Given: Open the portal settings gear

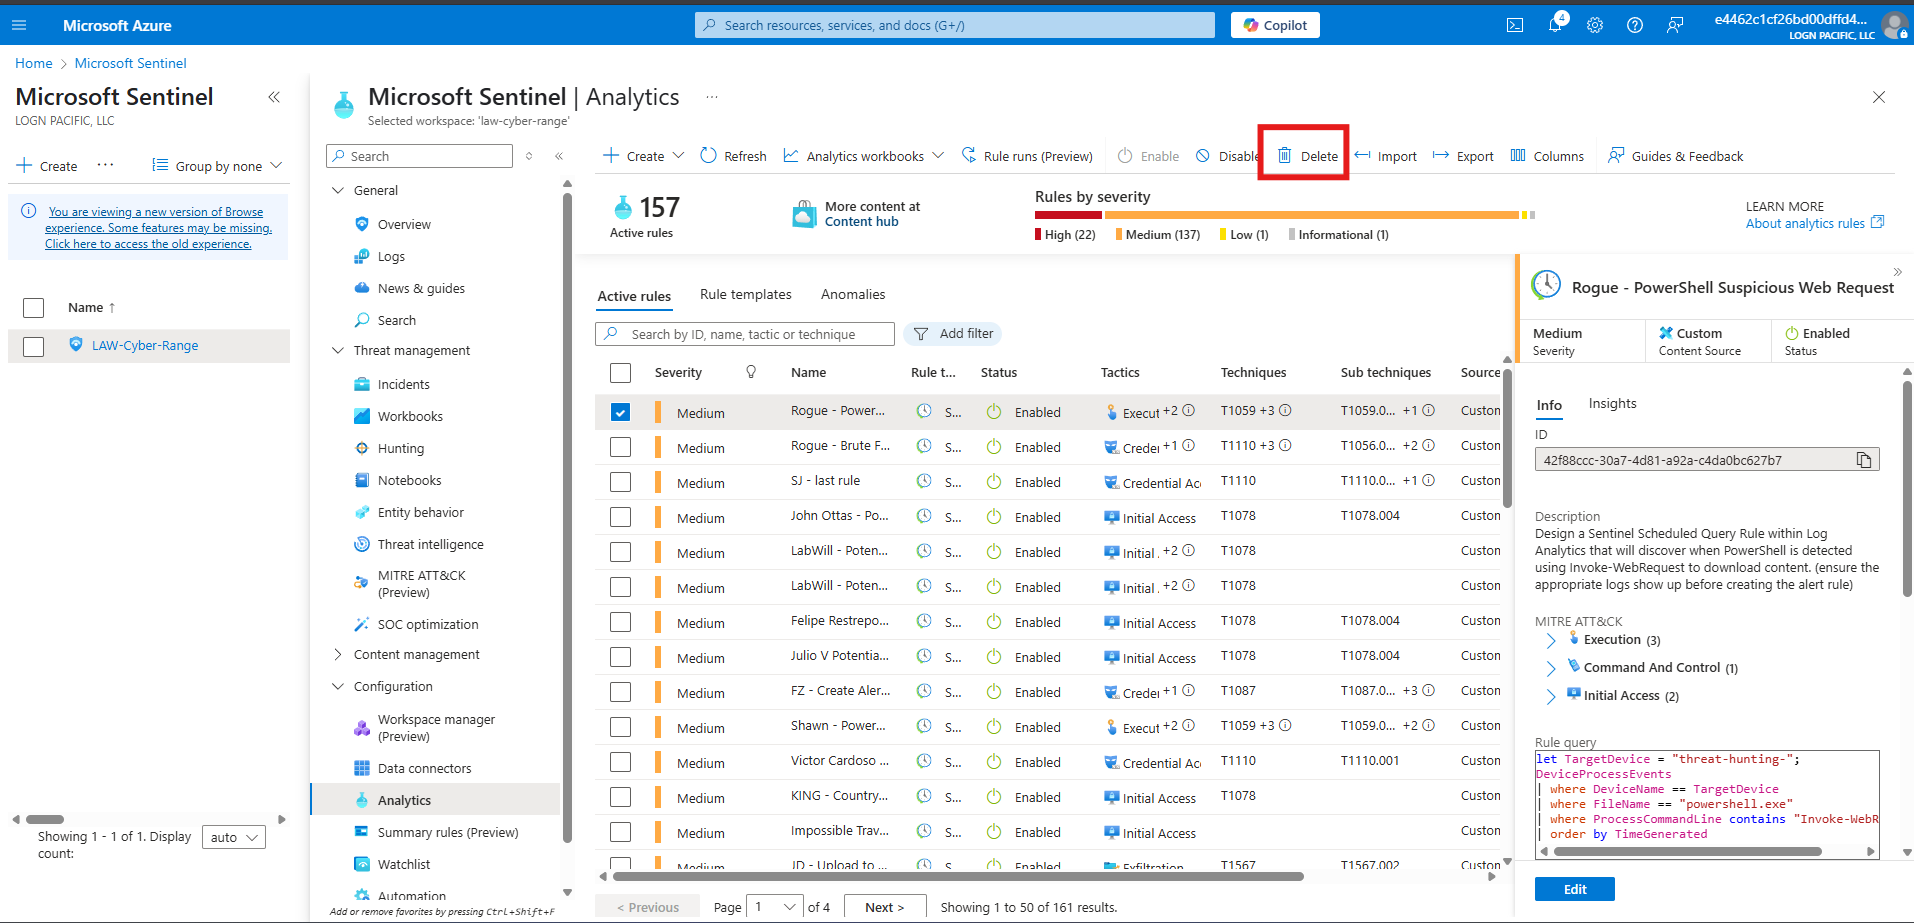Looking at the screenshot, I should click(x=1595, y=25).
